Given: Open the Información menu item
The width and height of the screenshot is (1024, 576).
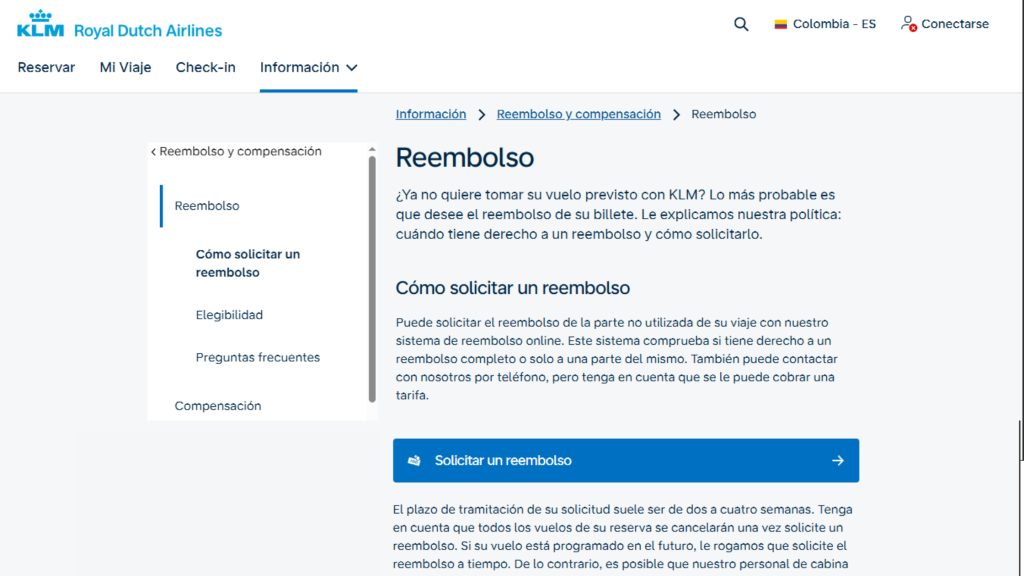Looking at the screenshot, I should [x=308, y=67].
